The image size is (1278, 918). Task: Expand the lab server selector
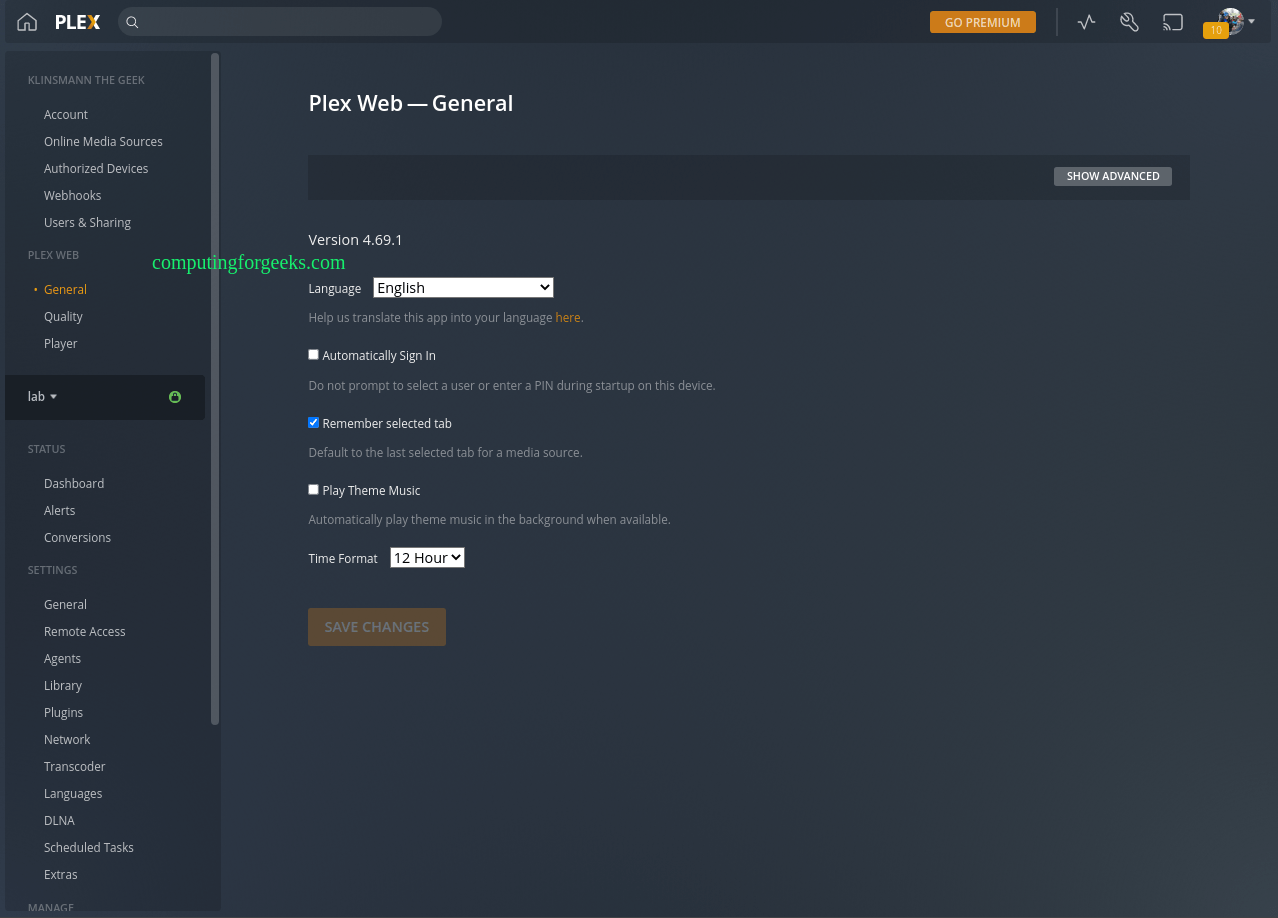click(x=42, y=396)
